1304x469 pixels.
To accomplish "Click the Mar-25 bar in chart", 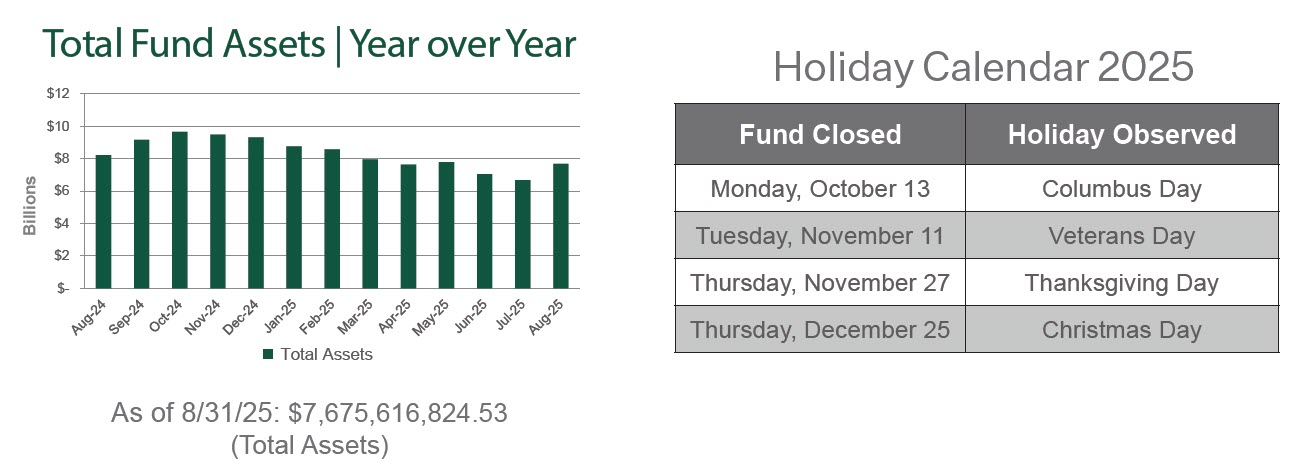I will click(x=370, y=224).
